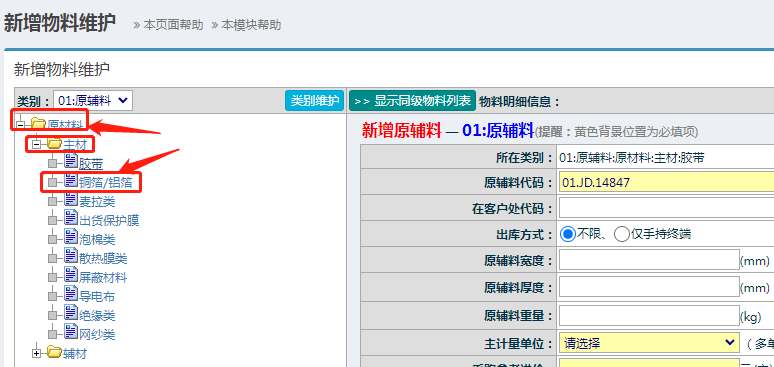Collapse the 主材 tree node
Screen dimensions: 774x367
coord(36,145)
